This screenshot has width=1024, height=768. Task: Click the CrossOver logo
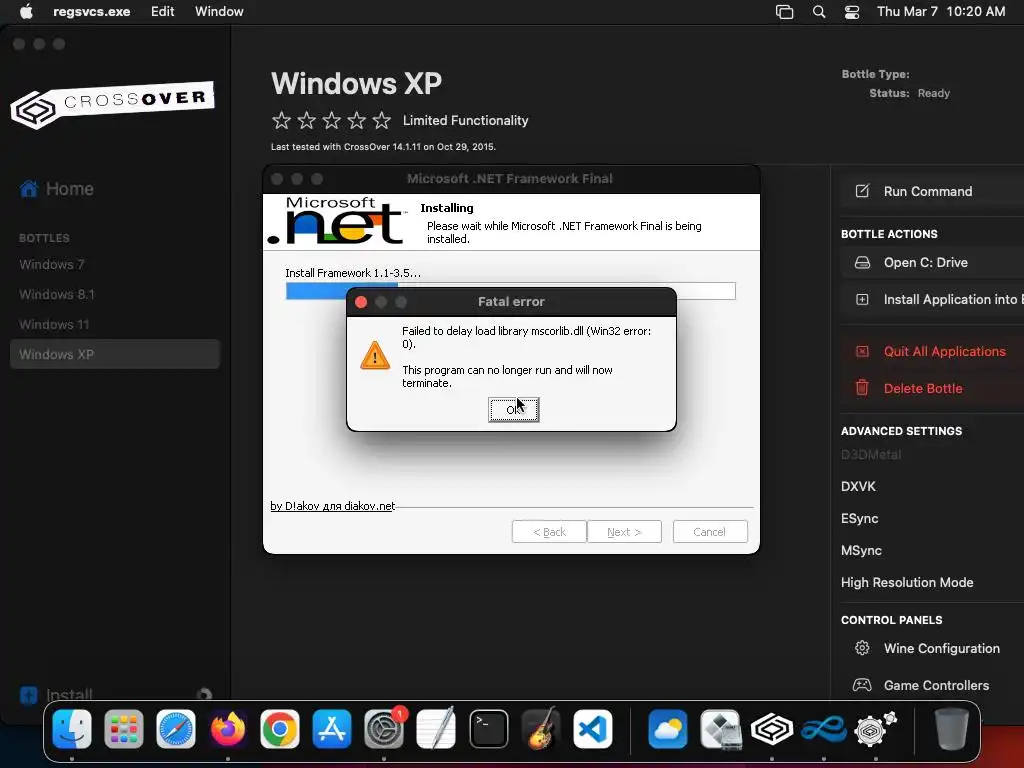pyautogui.click(x=112, y=104)
